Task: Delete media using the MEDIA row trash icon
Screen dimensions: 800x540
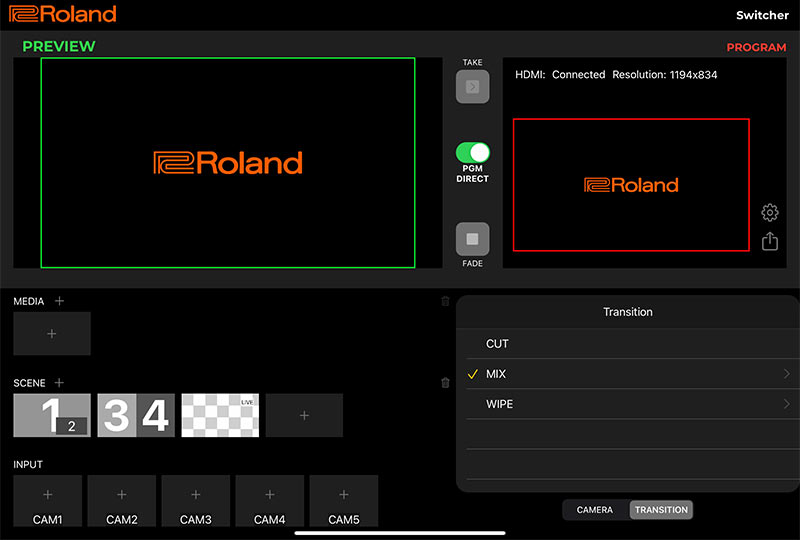Action: click(x=445, y=301)
